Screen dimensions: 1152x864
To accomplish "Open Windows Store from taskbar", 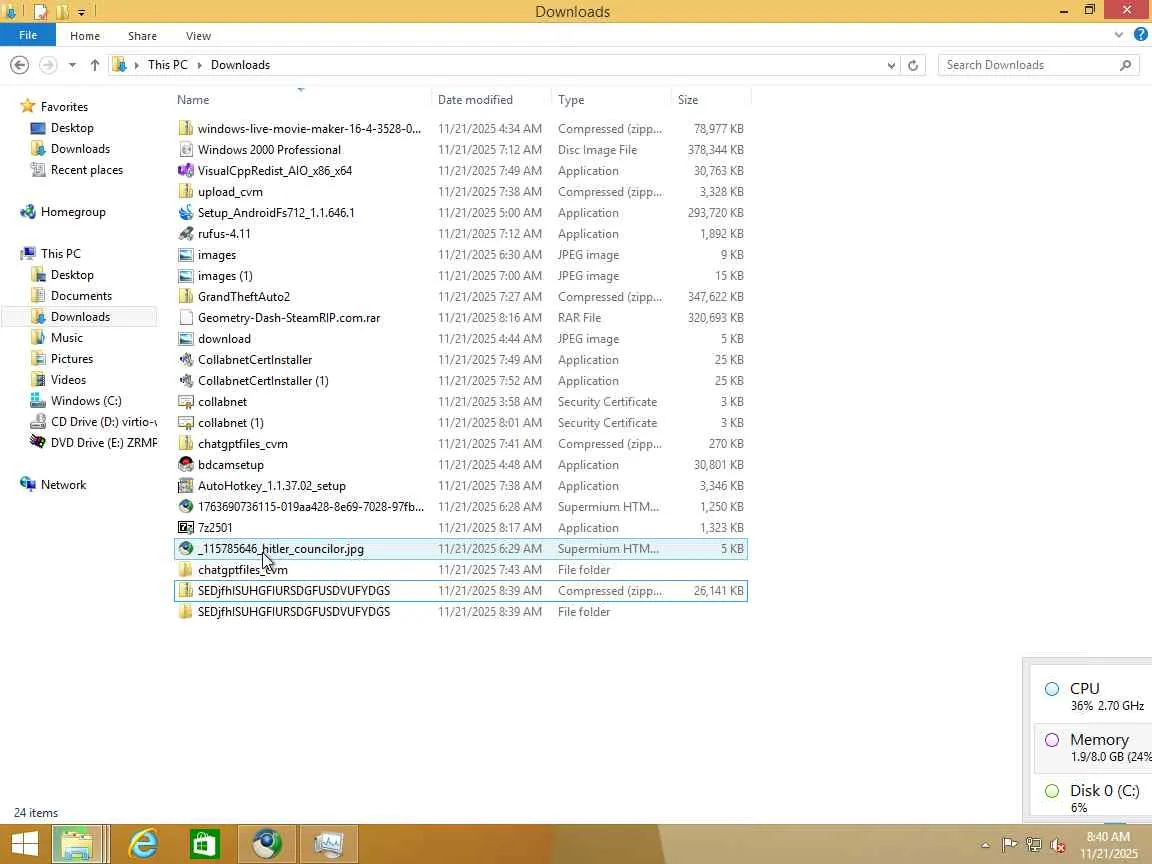I will (x=204, y=844).
